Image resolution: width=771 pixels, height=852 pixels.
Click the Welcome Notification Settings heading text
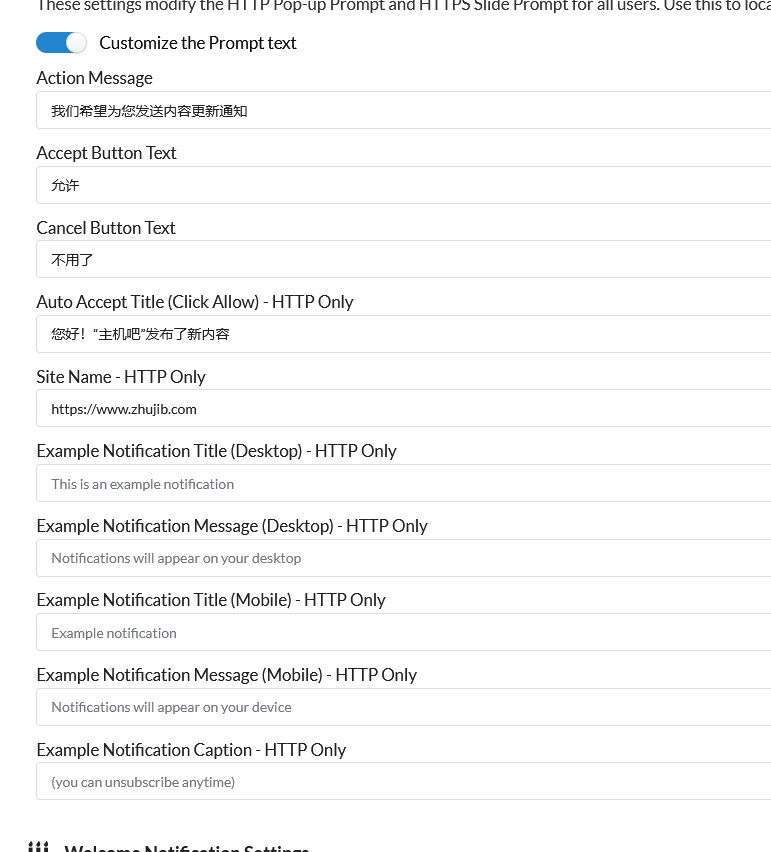[187, 848]
